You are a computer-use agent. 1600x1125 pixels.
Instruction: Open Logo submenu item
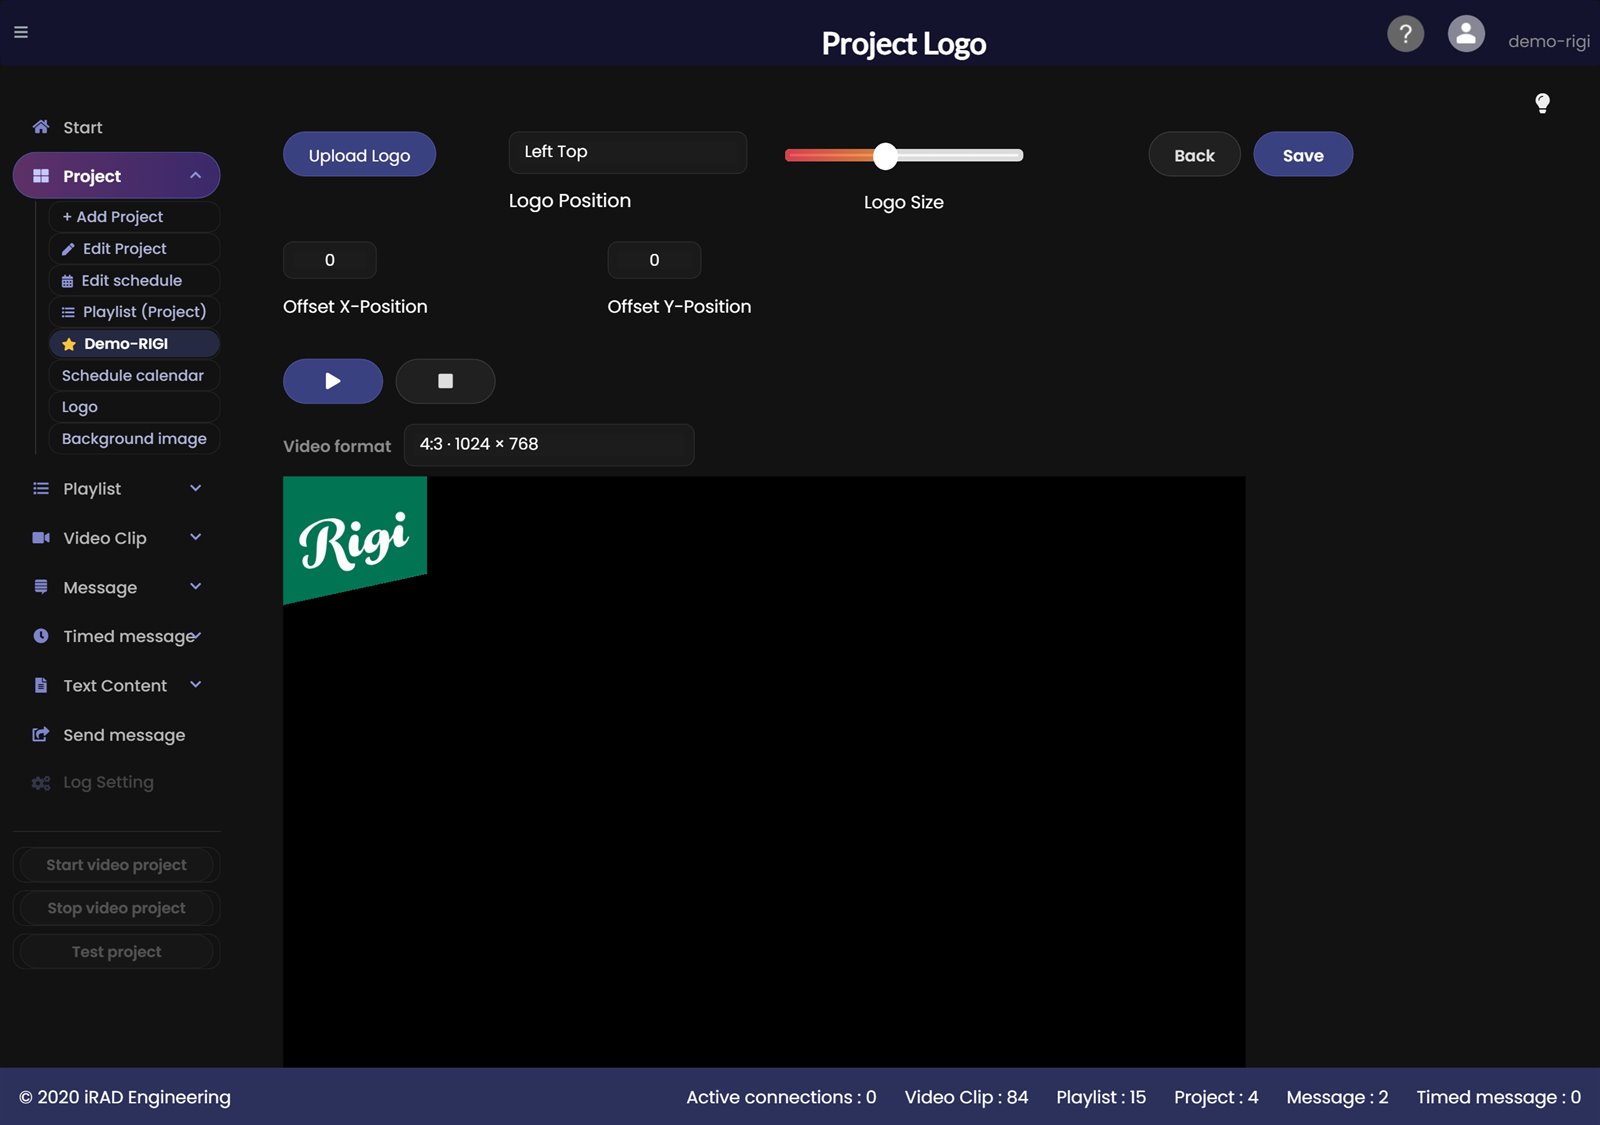pos(134,407)
